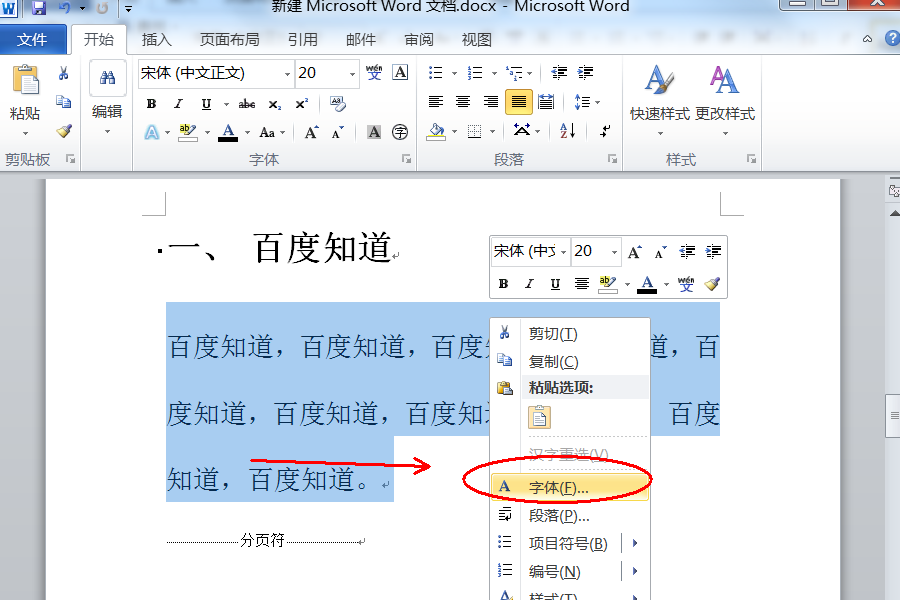900x600 pixels.
Task: Open the Editing binoculars button
Action: click(x=107, y=78)
